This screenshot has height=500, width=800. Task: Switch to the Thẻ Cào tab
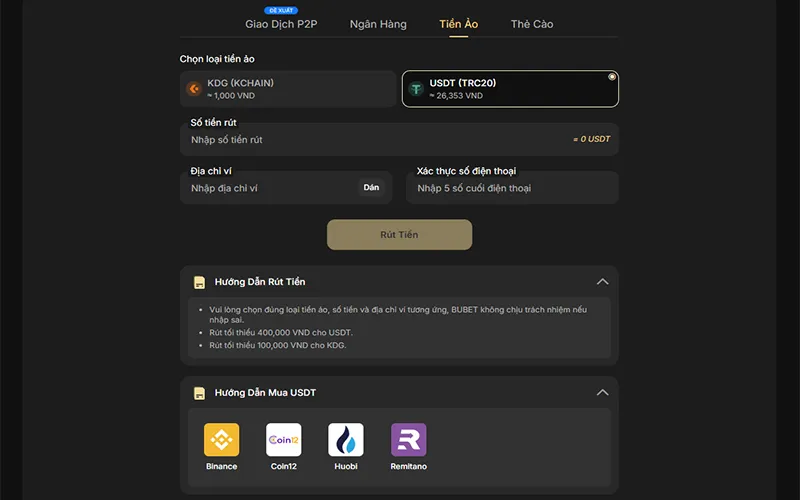531,24
